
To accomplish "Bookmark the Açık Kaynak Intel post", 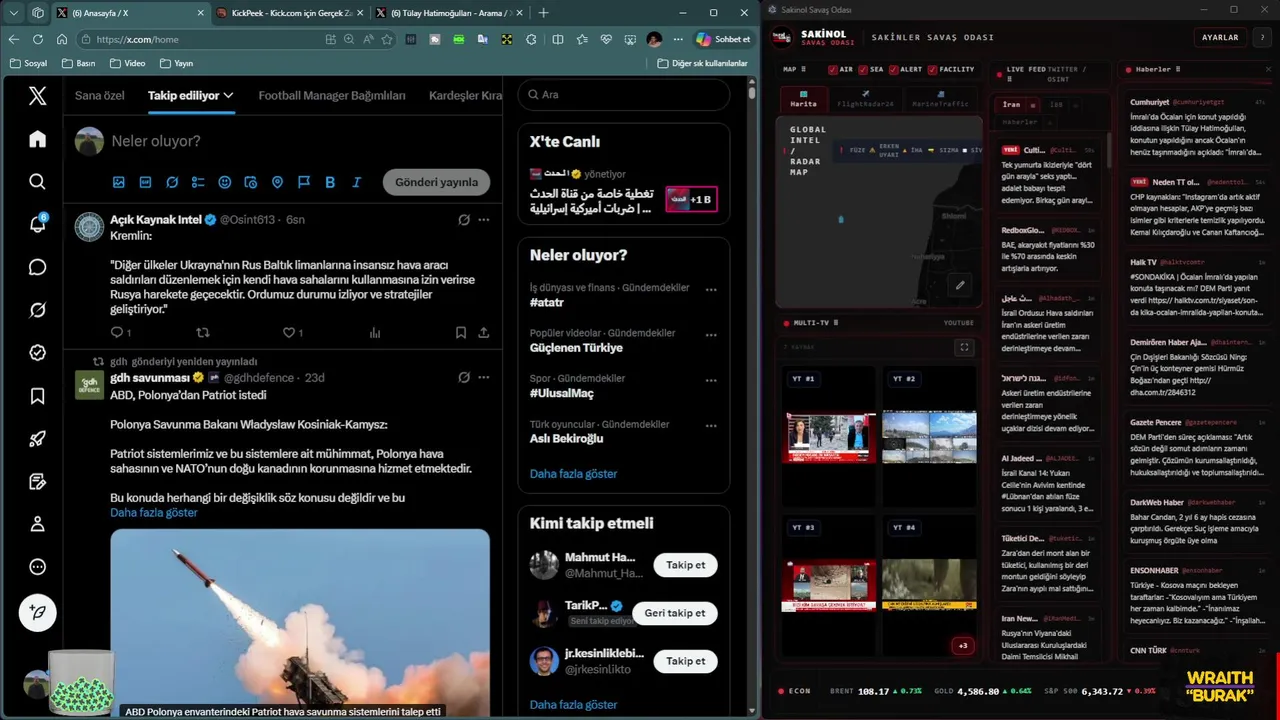I will [461, 332].
